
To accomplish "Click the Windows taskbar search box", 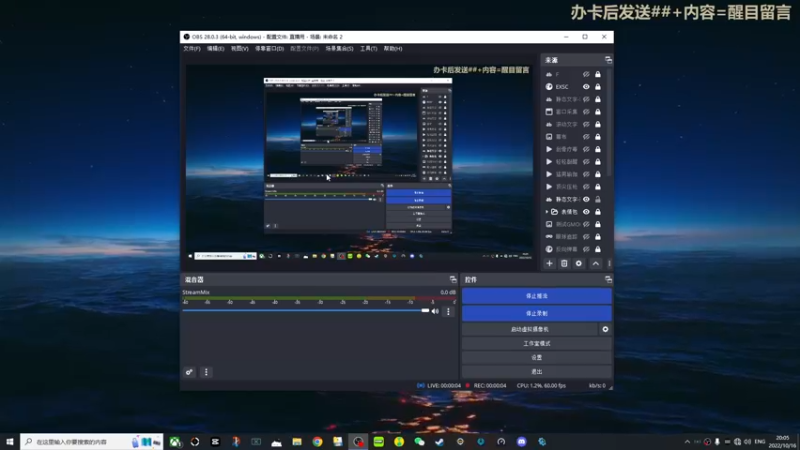I will click(92, 441).
